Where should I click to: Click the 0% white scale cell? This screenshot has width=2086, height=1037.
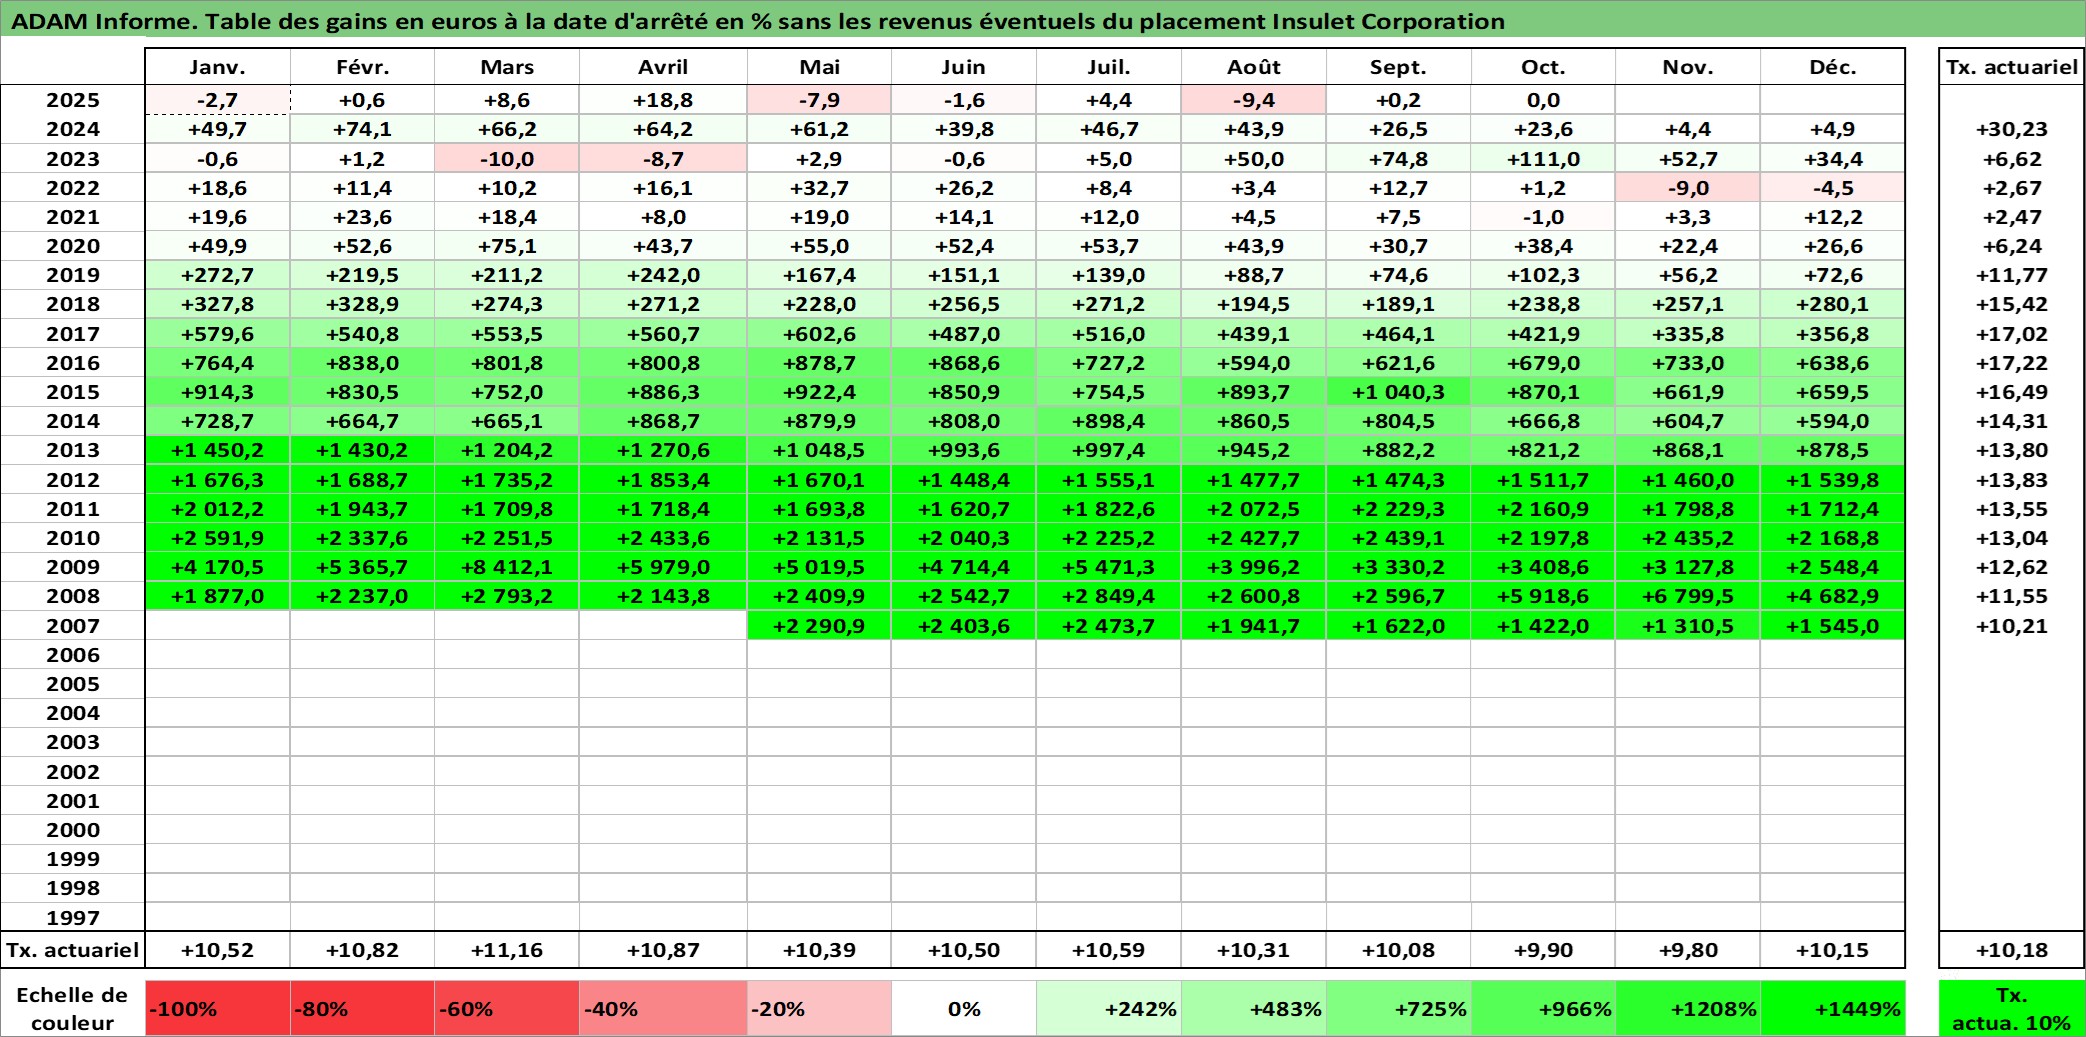pos(964,1008)
